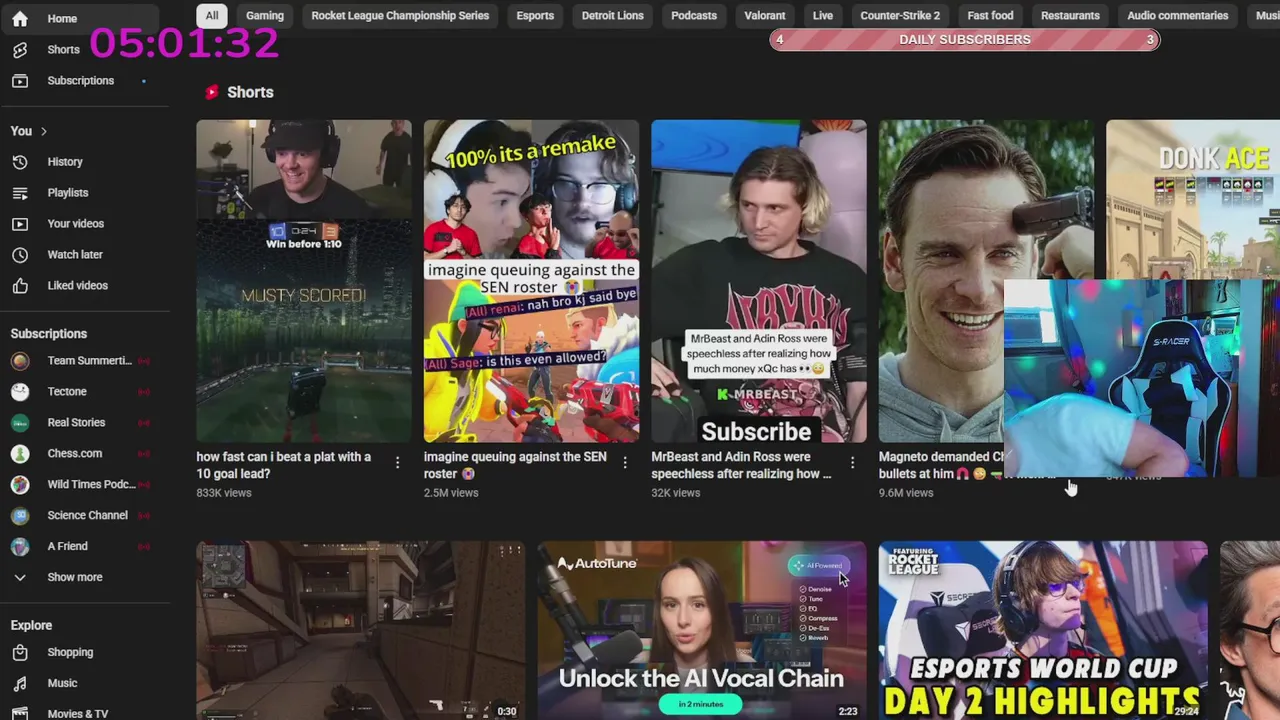Select the All filter chip

pos(212,15)
